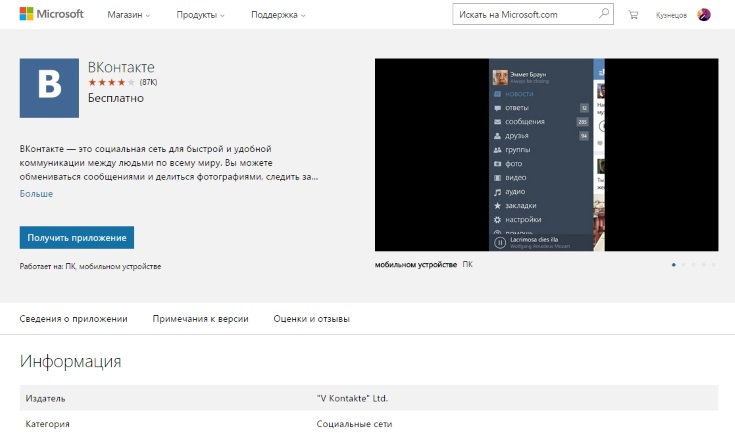This screenshot has height=433, width=735.
Task: Select the мобильном устройстве screenshot filter
Action: [x=416, y=265]
